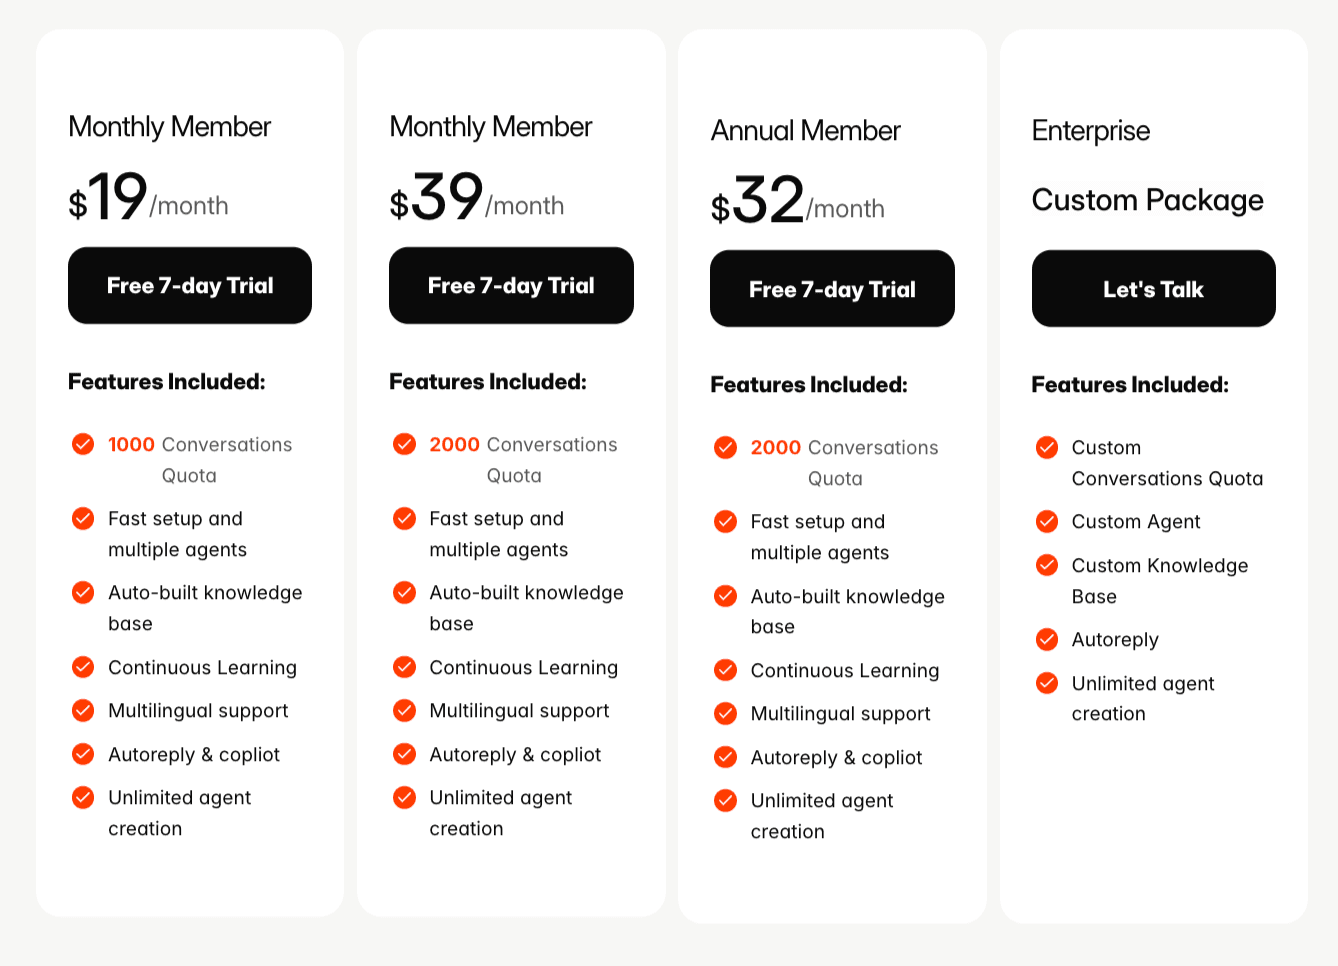Click the checkmark next to Autoreply & copliot
Screen dimensions: 1338x966
coord(83,754)
